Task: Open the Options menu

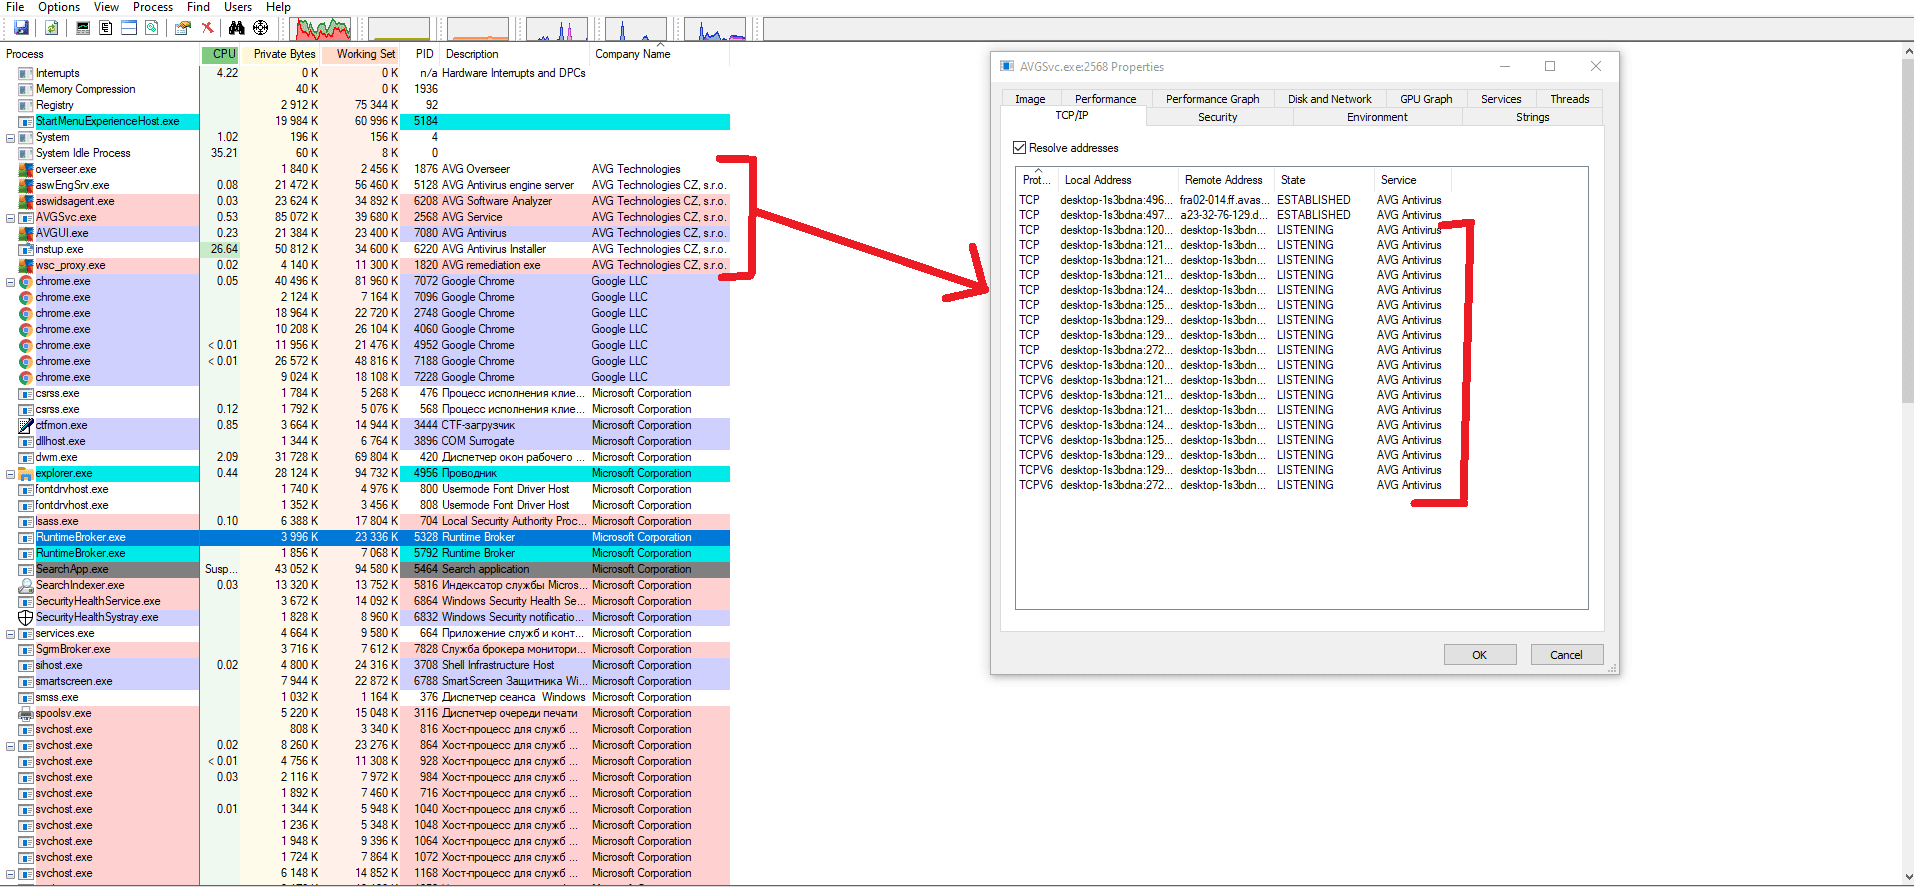Action: 59,7
